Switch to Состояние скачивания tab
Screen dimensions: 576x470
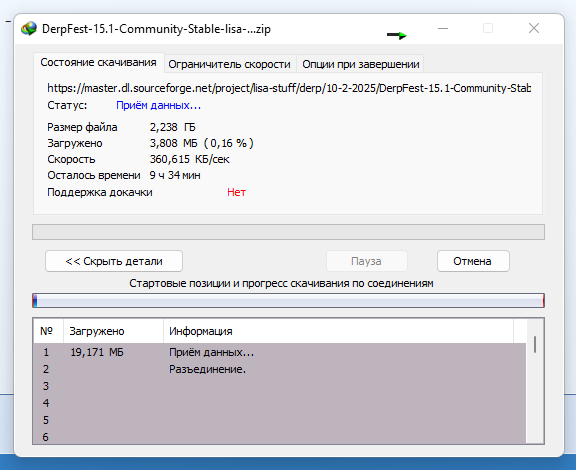click(98, 62)
